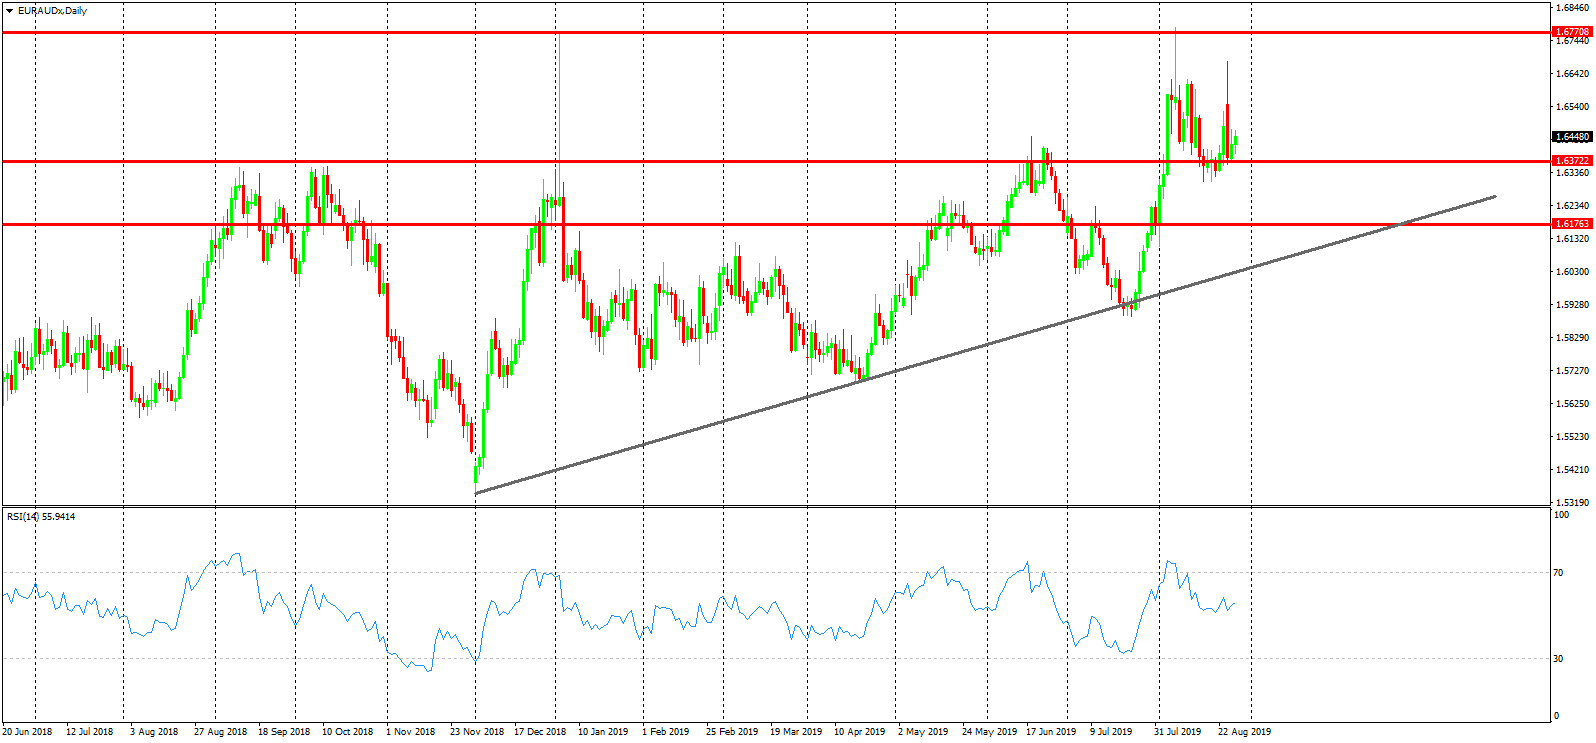
Task: Click the 23 Nov 2018 date label
Action: pos(477,731)
